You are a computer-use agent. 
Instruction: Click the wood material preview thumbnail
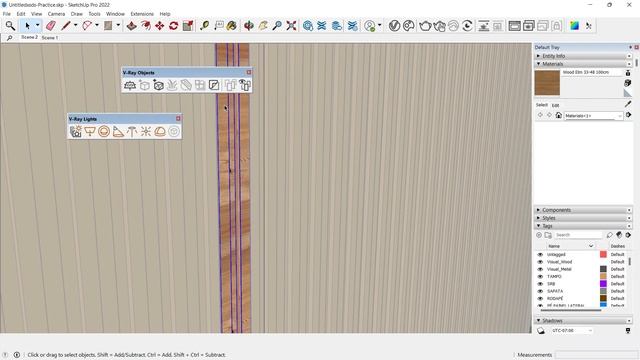pos(547,83)
